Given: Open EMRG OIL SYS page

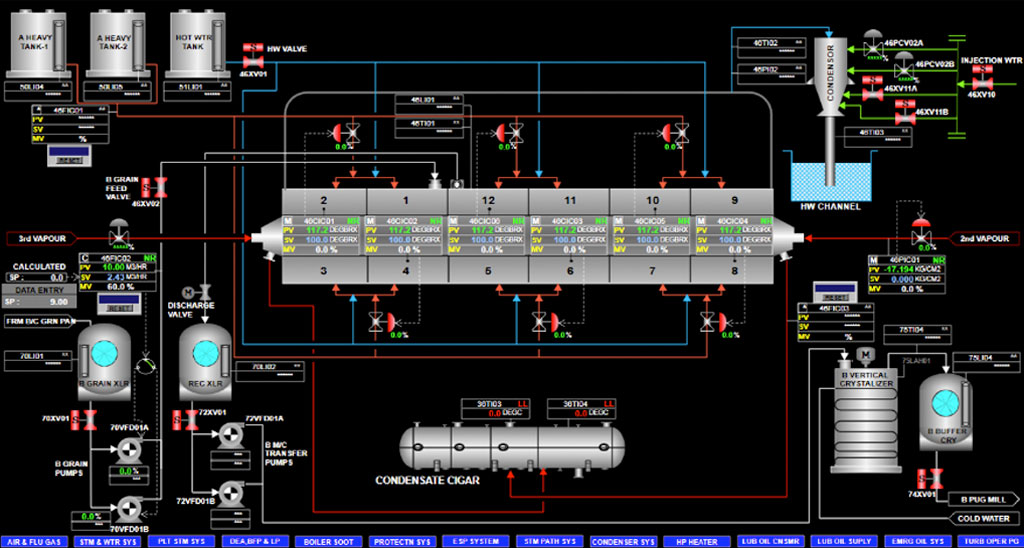Looking at the screenshot, I should (918, 542).
